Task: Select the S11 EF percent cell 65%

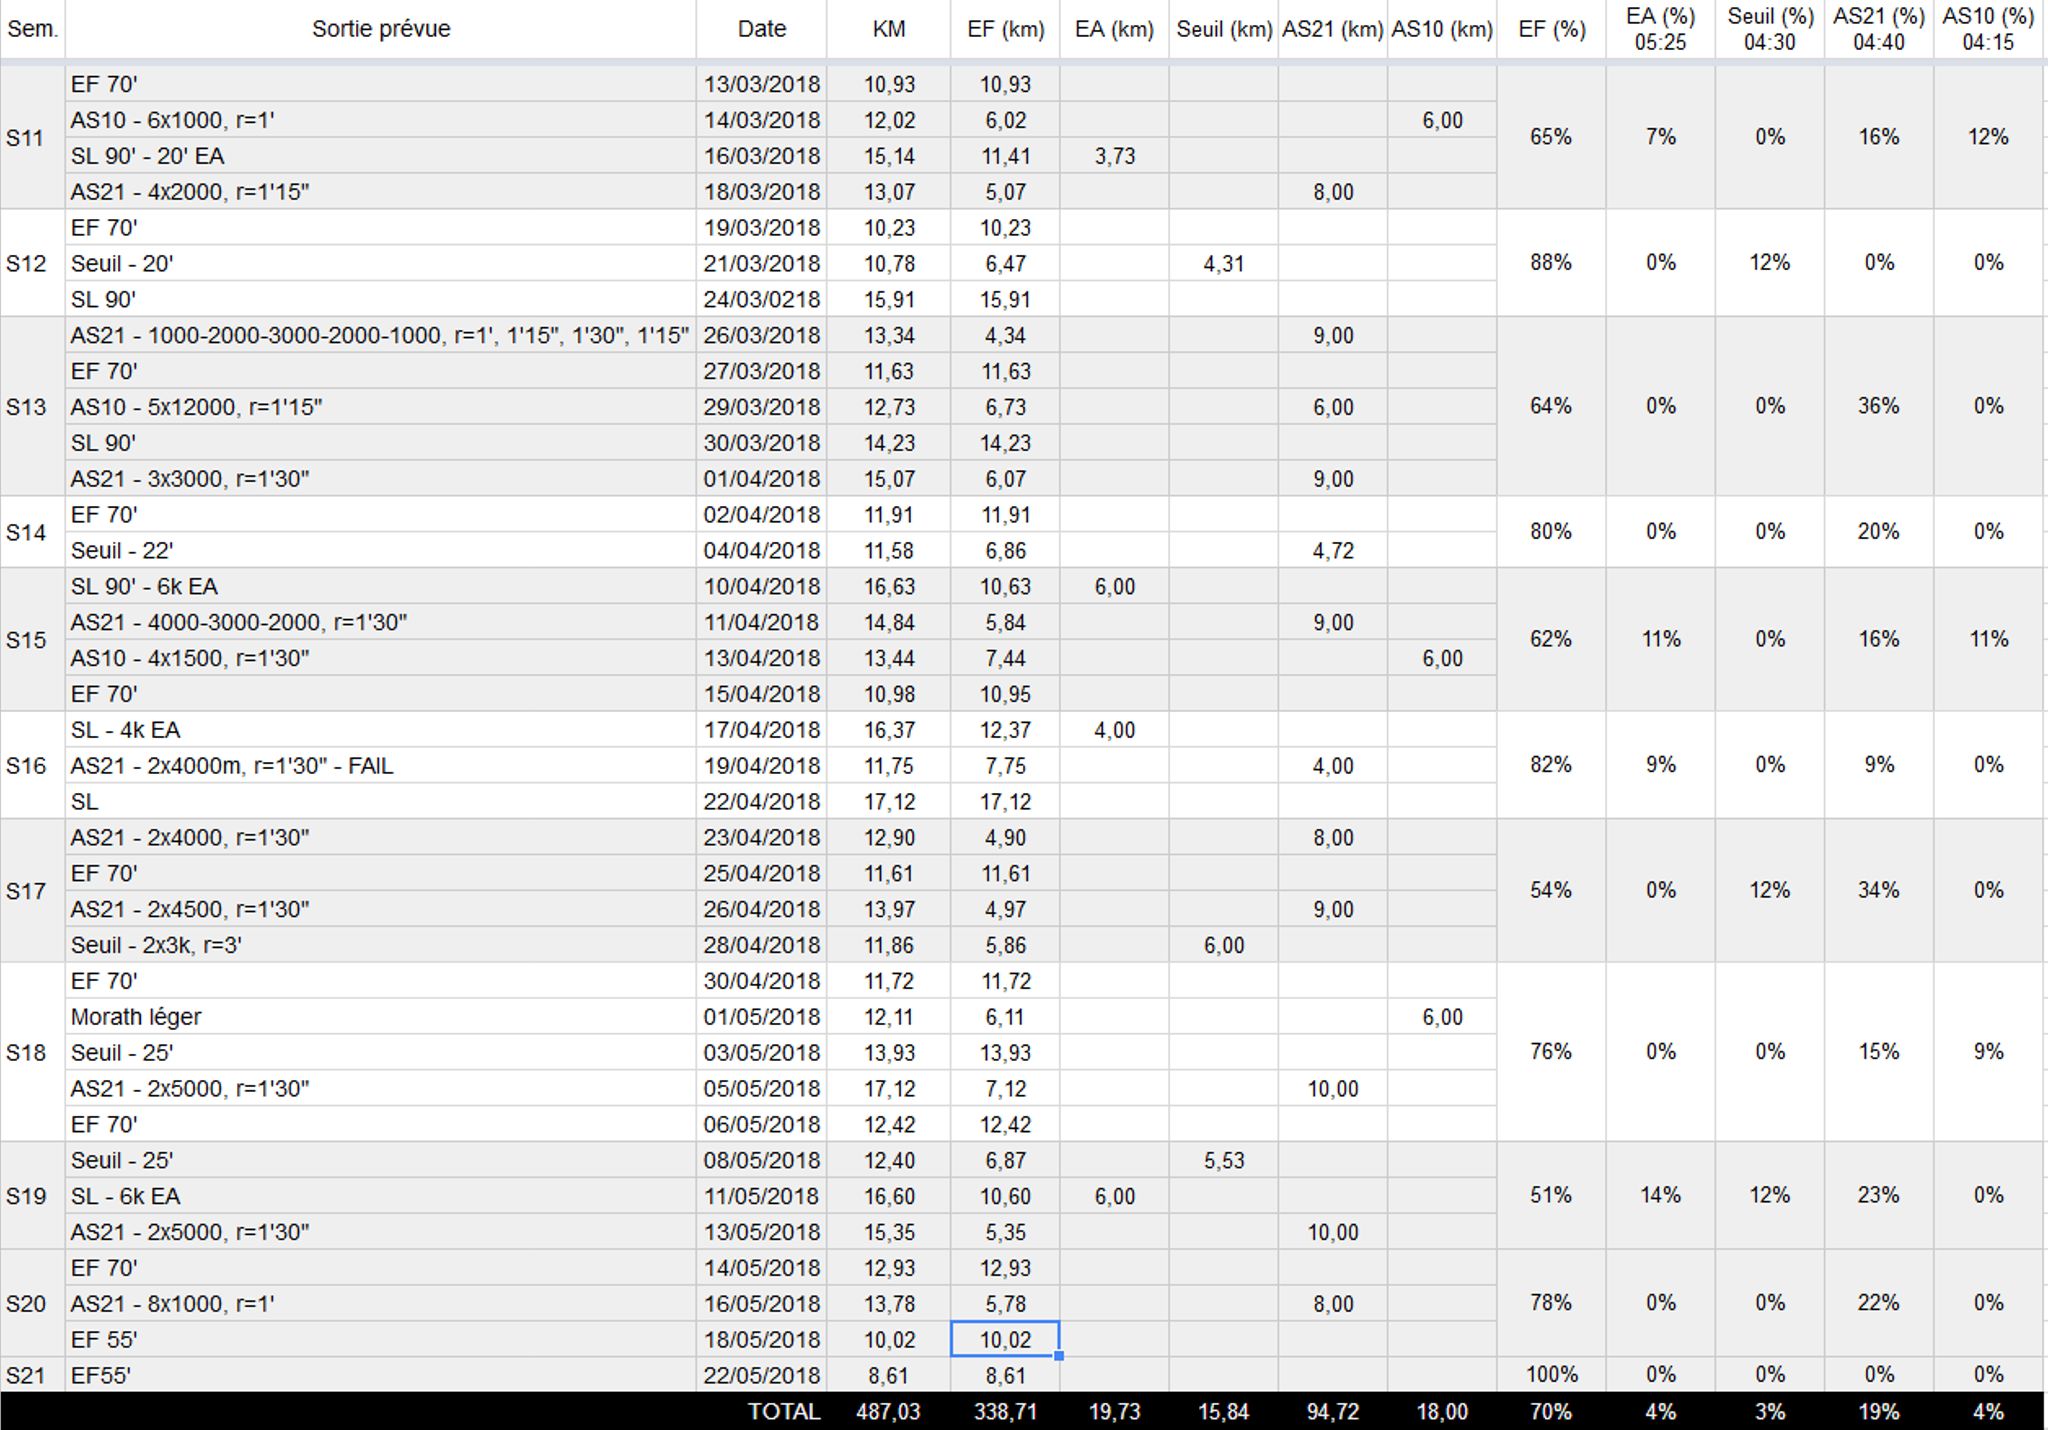Action: click(x=1551, y=137)
